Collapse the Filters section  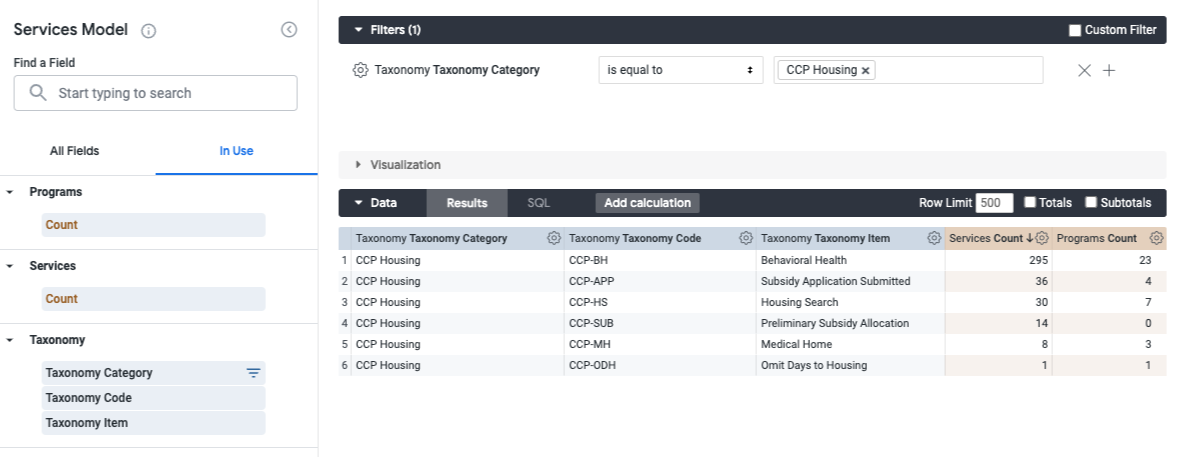(x=358, y=30)
